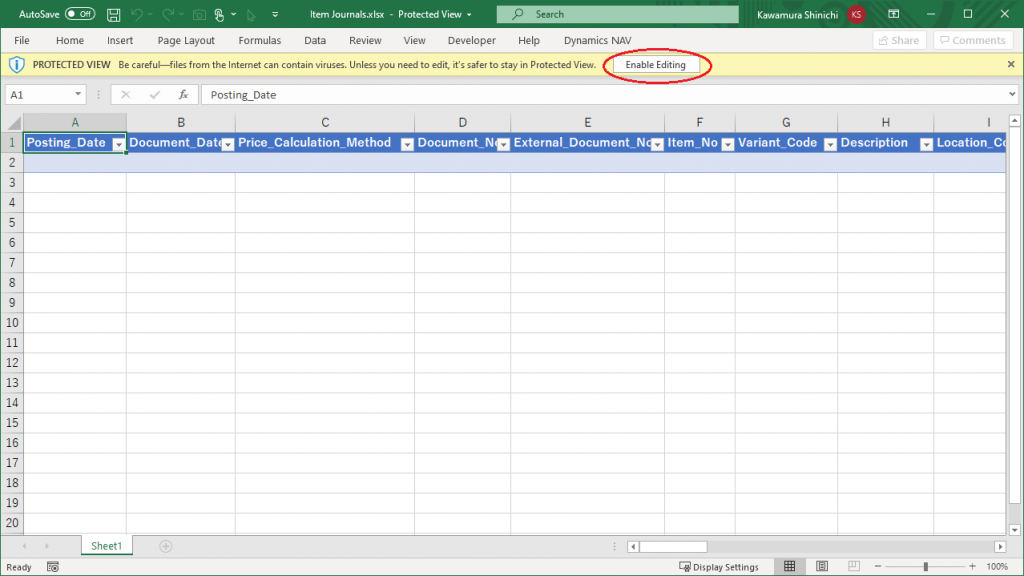Viewport: 1024px width, 576px height.
Task: Click the zoom slider handle
Action: pos(925,567)
